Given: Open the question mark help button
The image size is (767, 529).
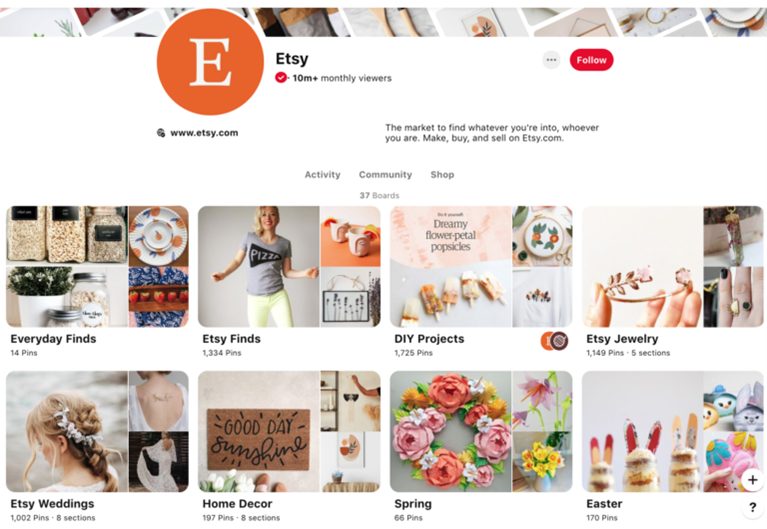Looking at the screenshot, I should 753,507.
